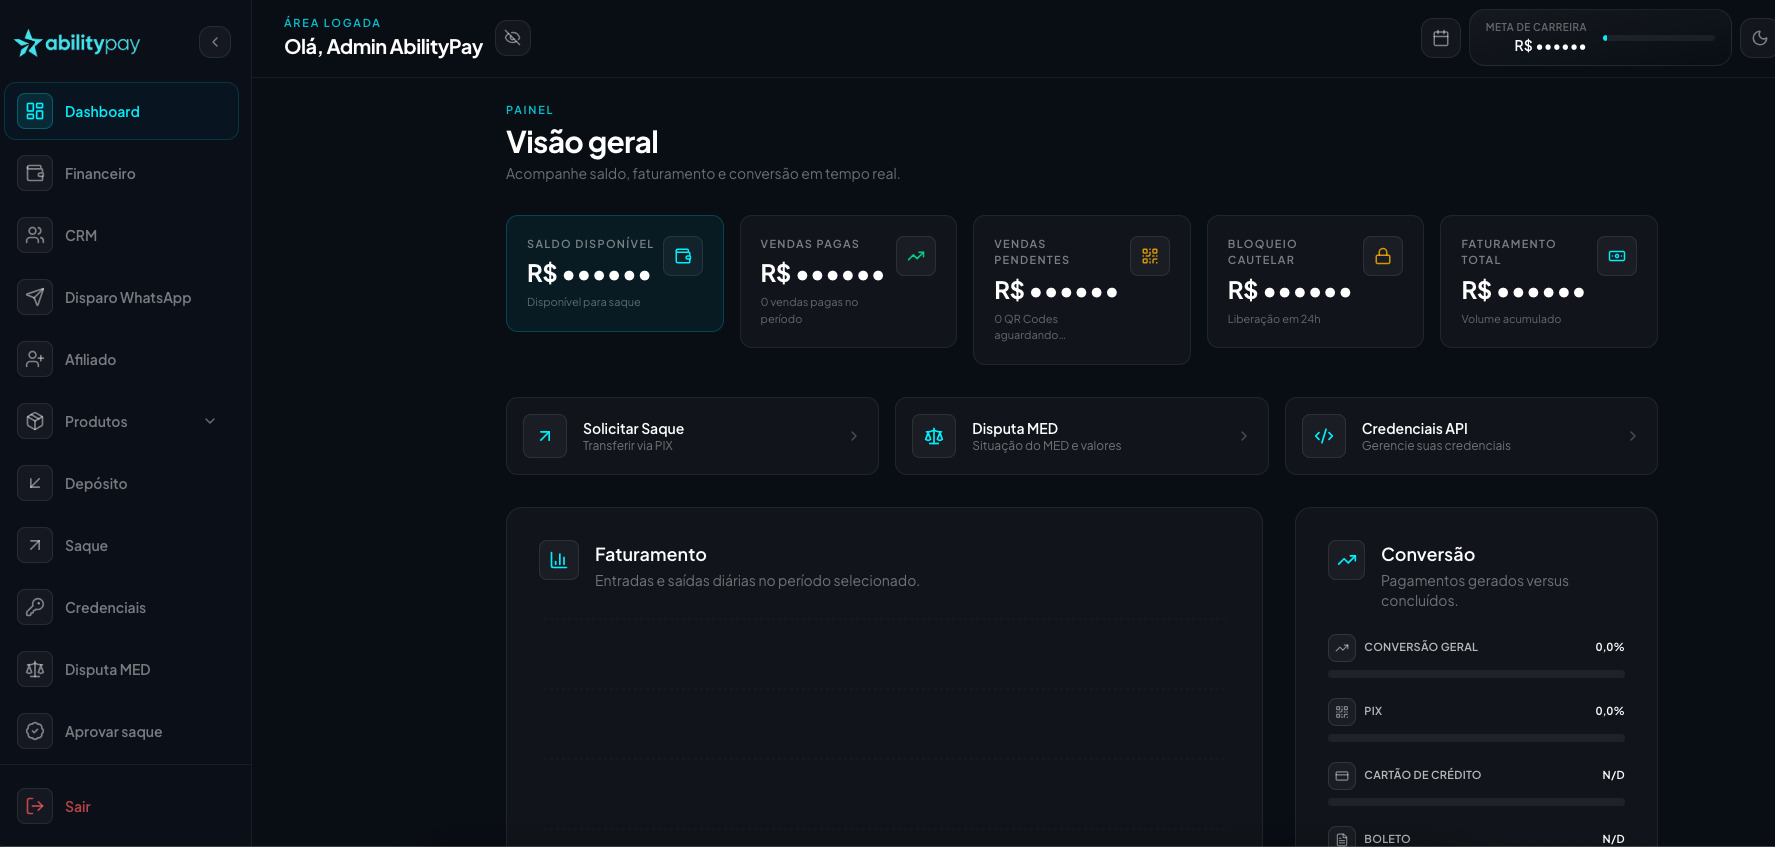Screen dimensions: 1775x847
Task: Click the wallet icon in Saldo Disponível
Action: [683, 256]
